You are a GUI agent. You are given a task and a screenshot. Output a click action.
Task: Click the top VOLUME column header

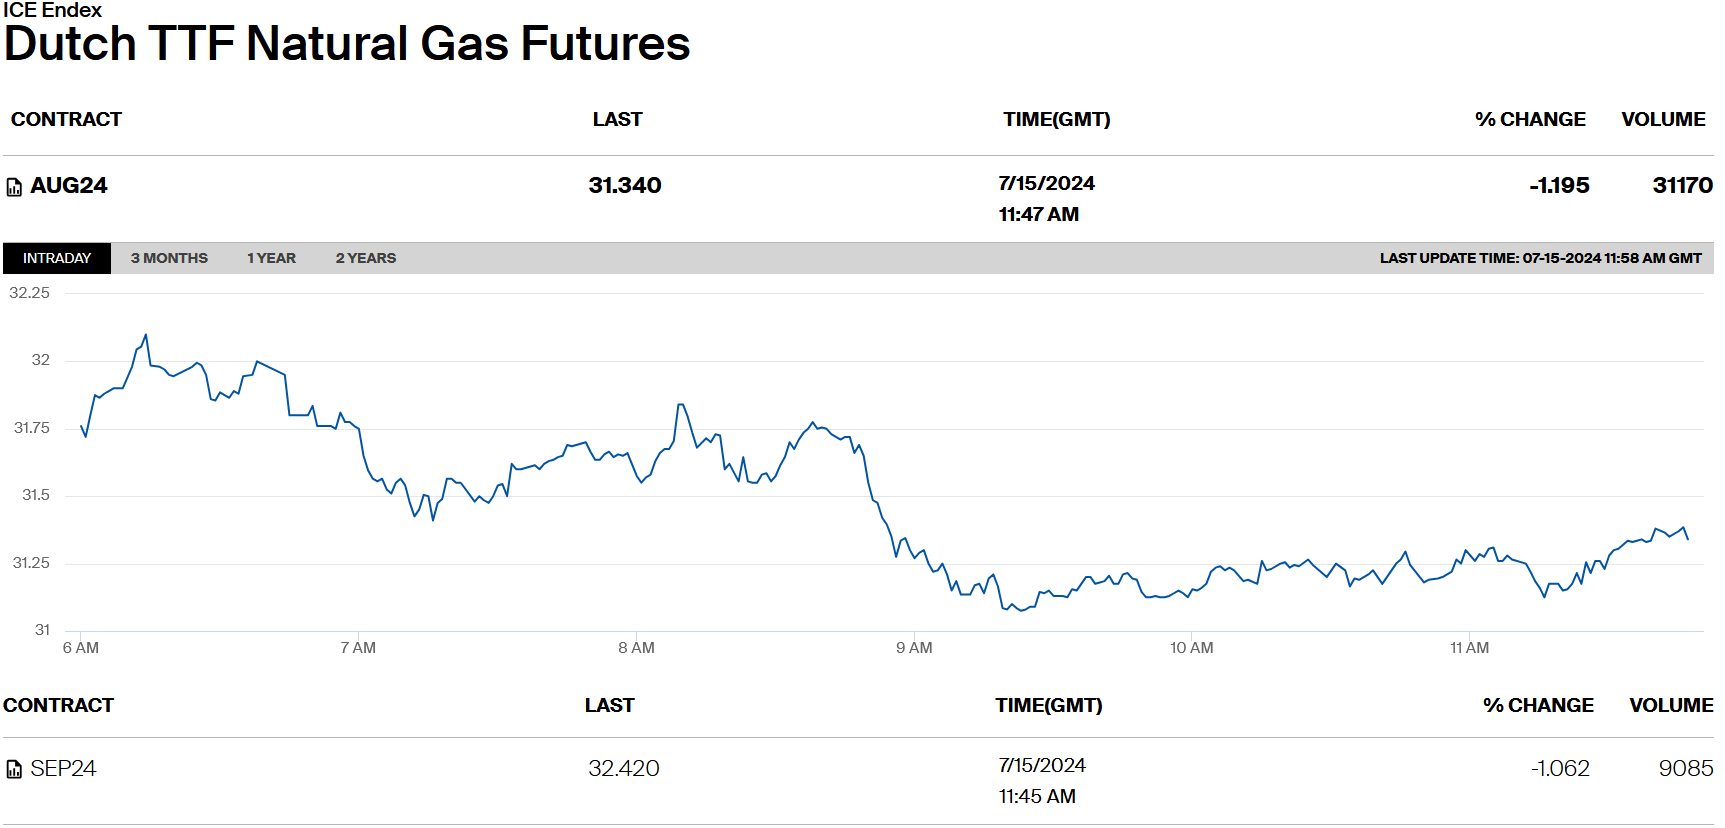point(1663,119)
